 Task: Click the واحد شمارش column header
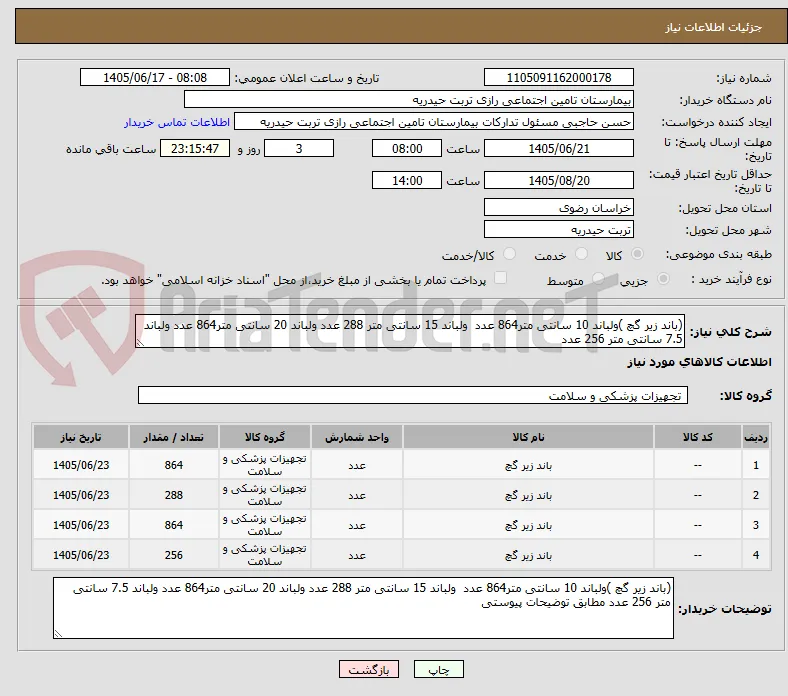tap(356, 437)
